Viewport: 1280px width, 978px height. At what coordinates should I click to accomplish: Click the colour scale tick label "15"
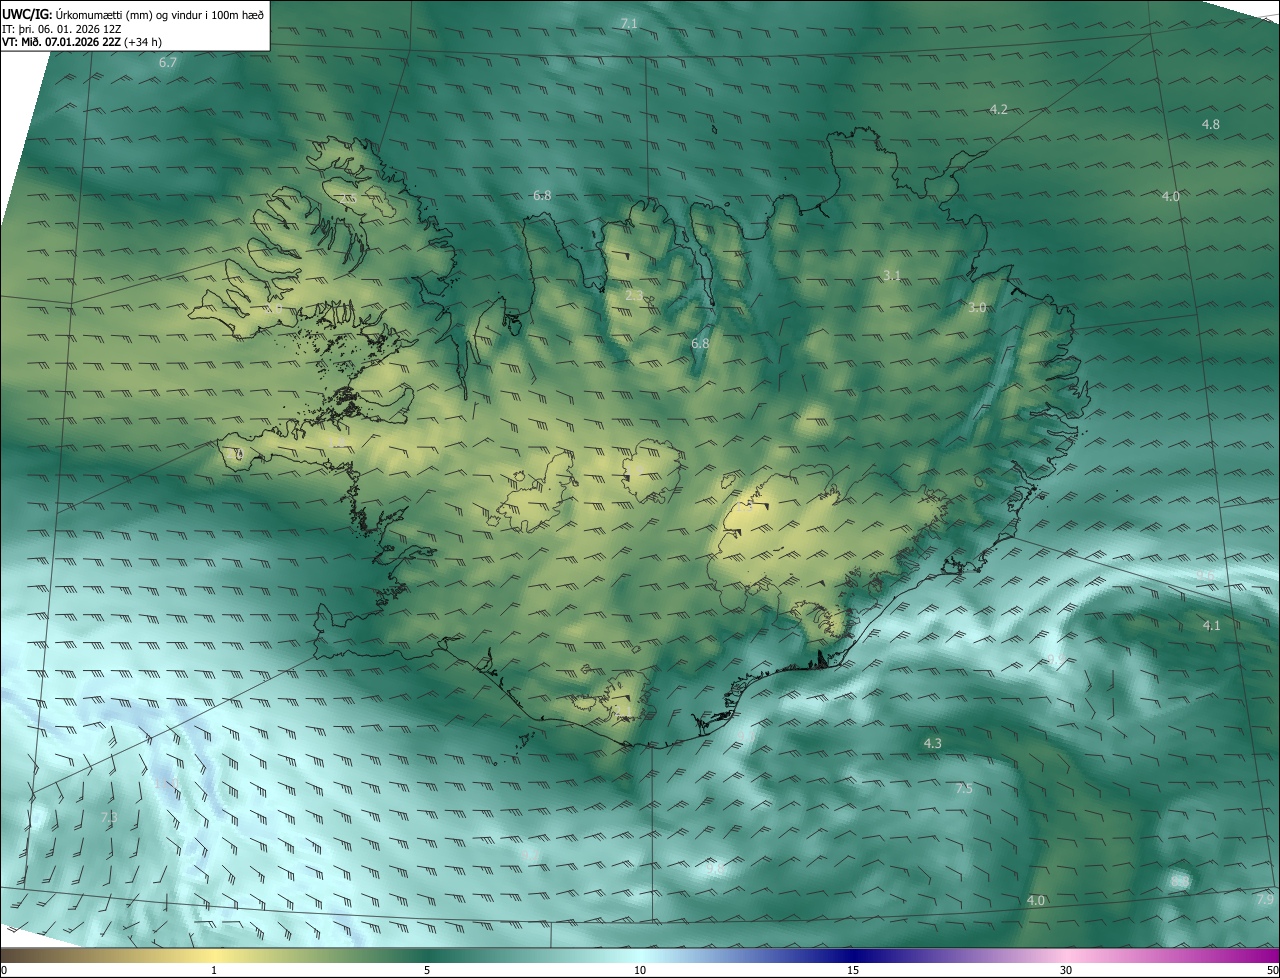(x=853, y=970)
